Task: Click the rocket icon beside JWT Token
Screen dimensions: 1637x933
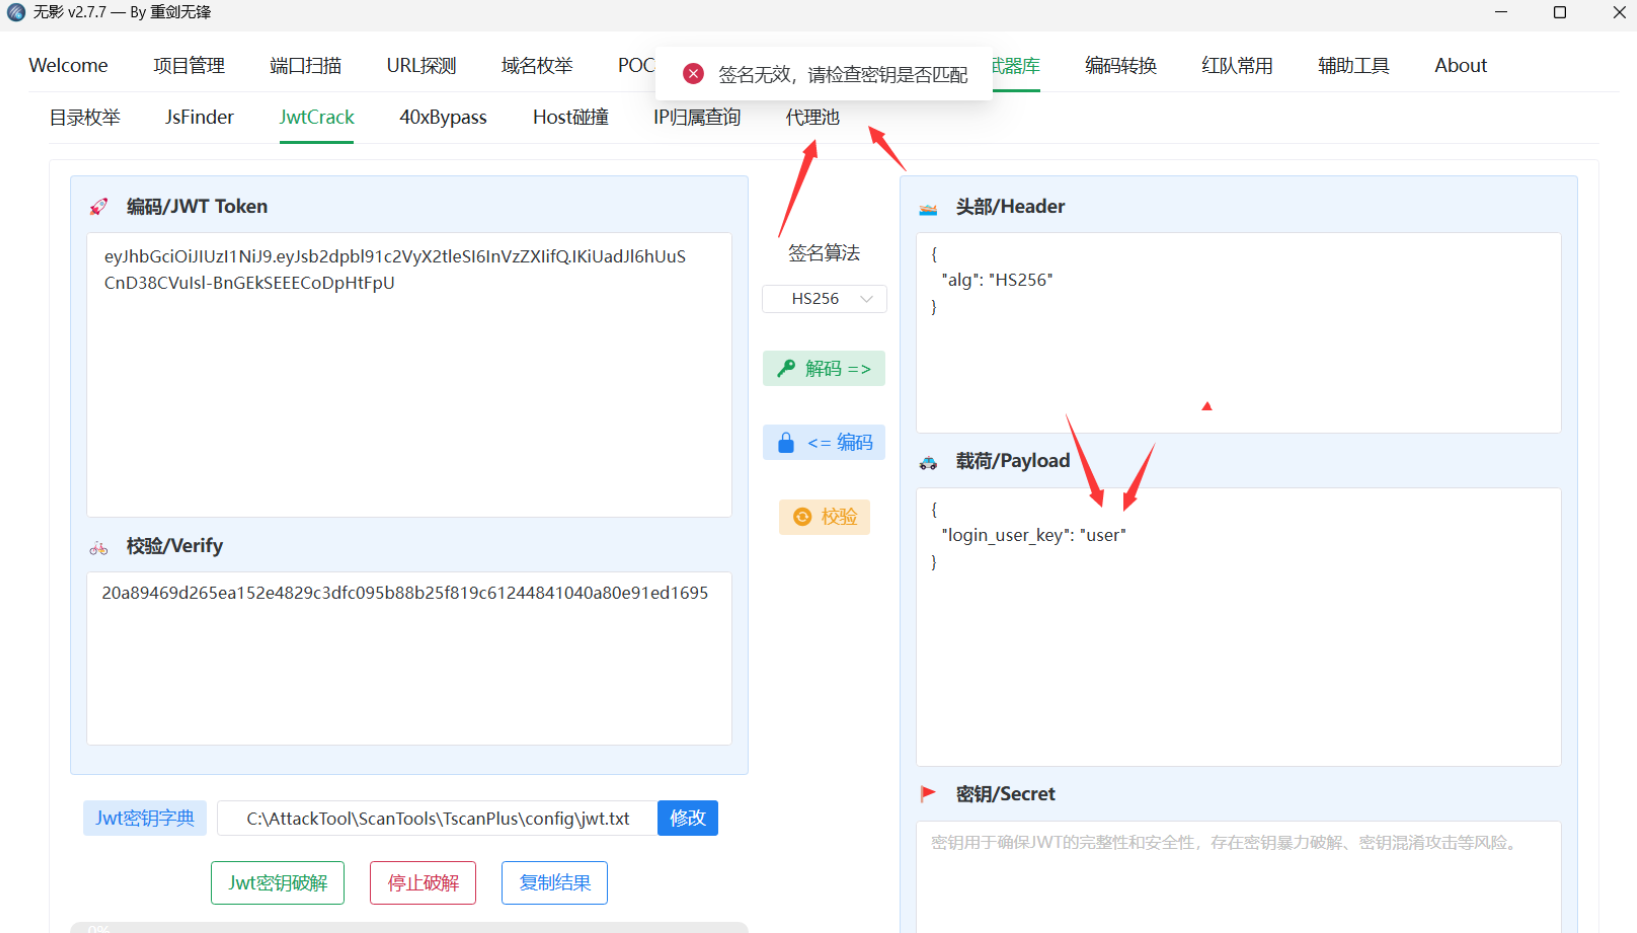Action: [98, 207]
